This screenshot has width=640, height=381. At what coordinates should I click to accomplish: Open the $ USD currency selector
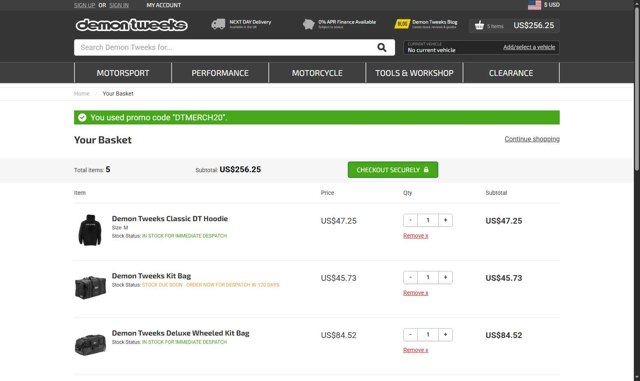coord(551,5)
